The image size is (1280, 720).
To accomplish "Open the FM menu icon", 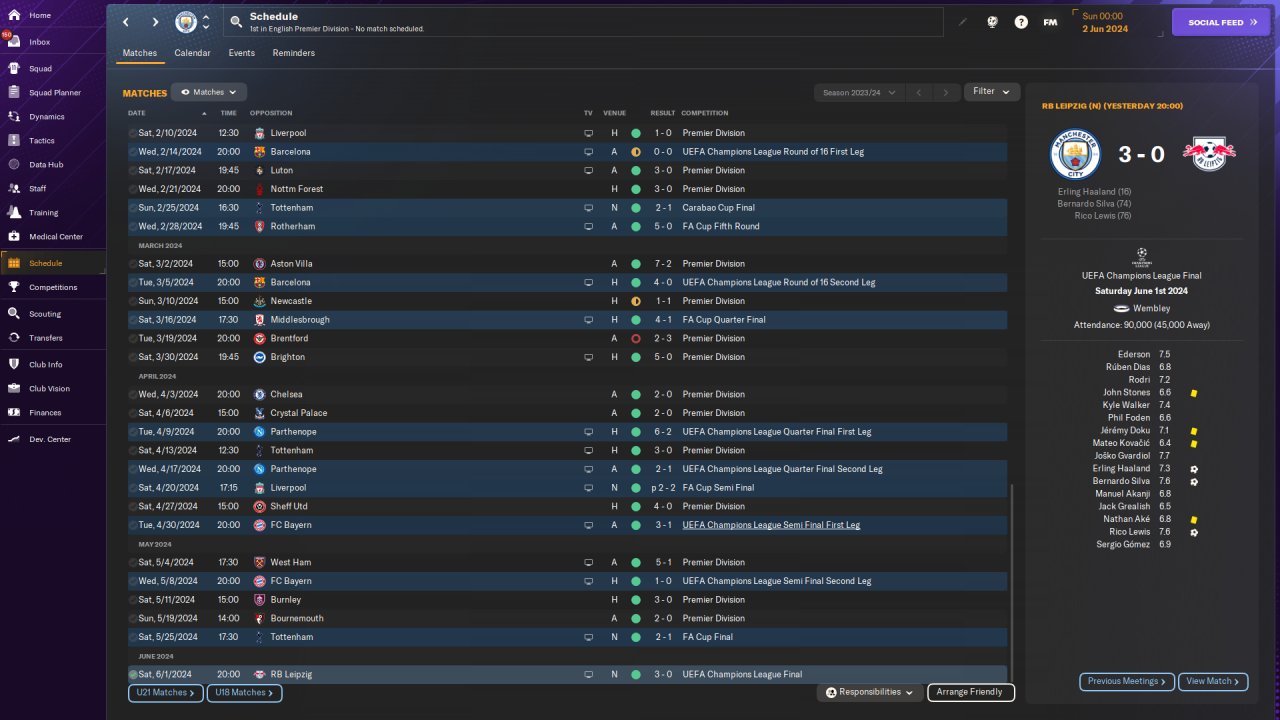I will coord(1050,22).
